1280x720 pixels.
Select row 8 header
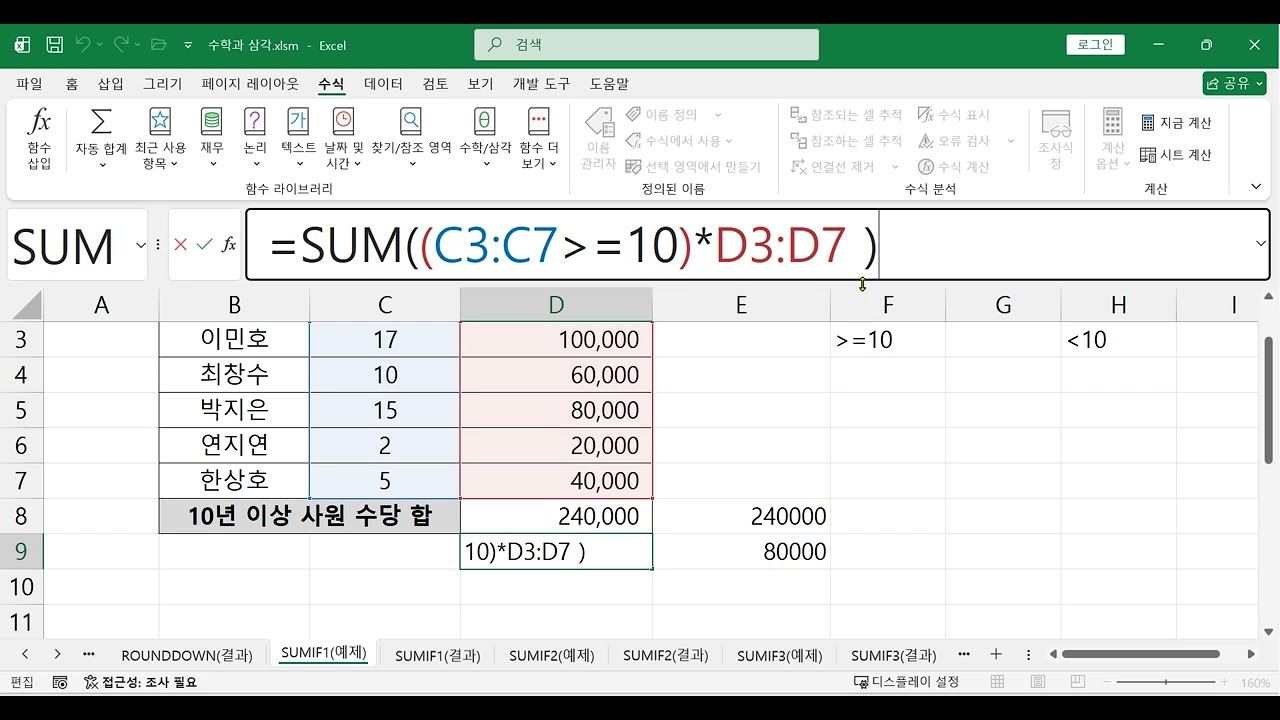(22, 516)
